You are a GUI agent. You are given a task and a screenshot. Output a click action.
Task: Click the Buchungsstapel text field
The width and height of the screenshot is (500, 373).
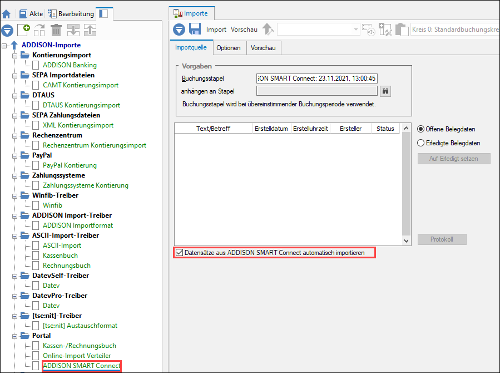coord(317,78)
